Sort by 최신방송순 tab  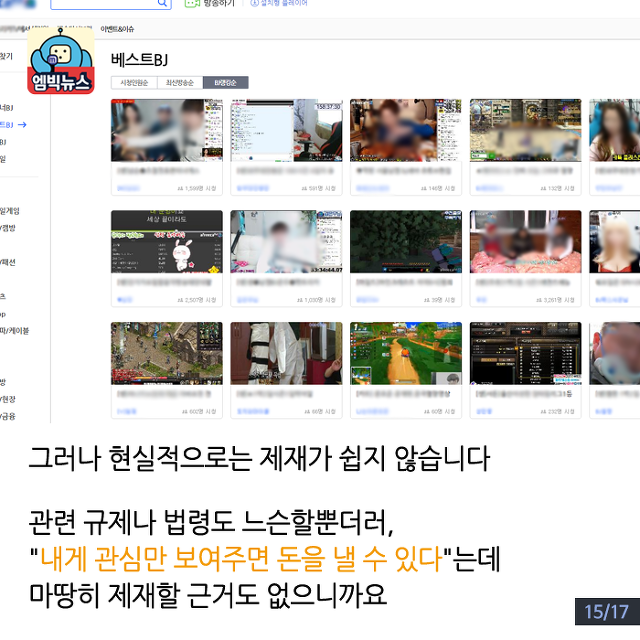(180, 83)
